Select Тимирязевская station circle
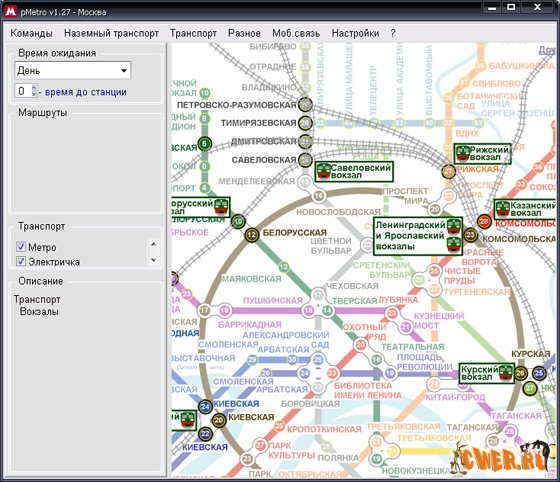 coord(305,123)
